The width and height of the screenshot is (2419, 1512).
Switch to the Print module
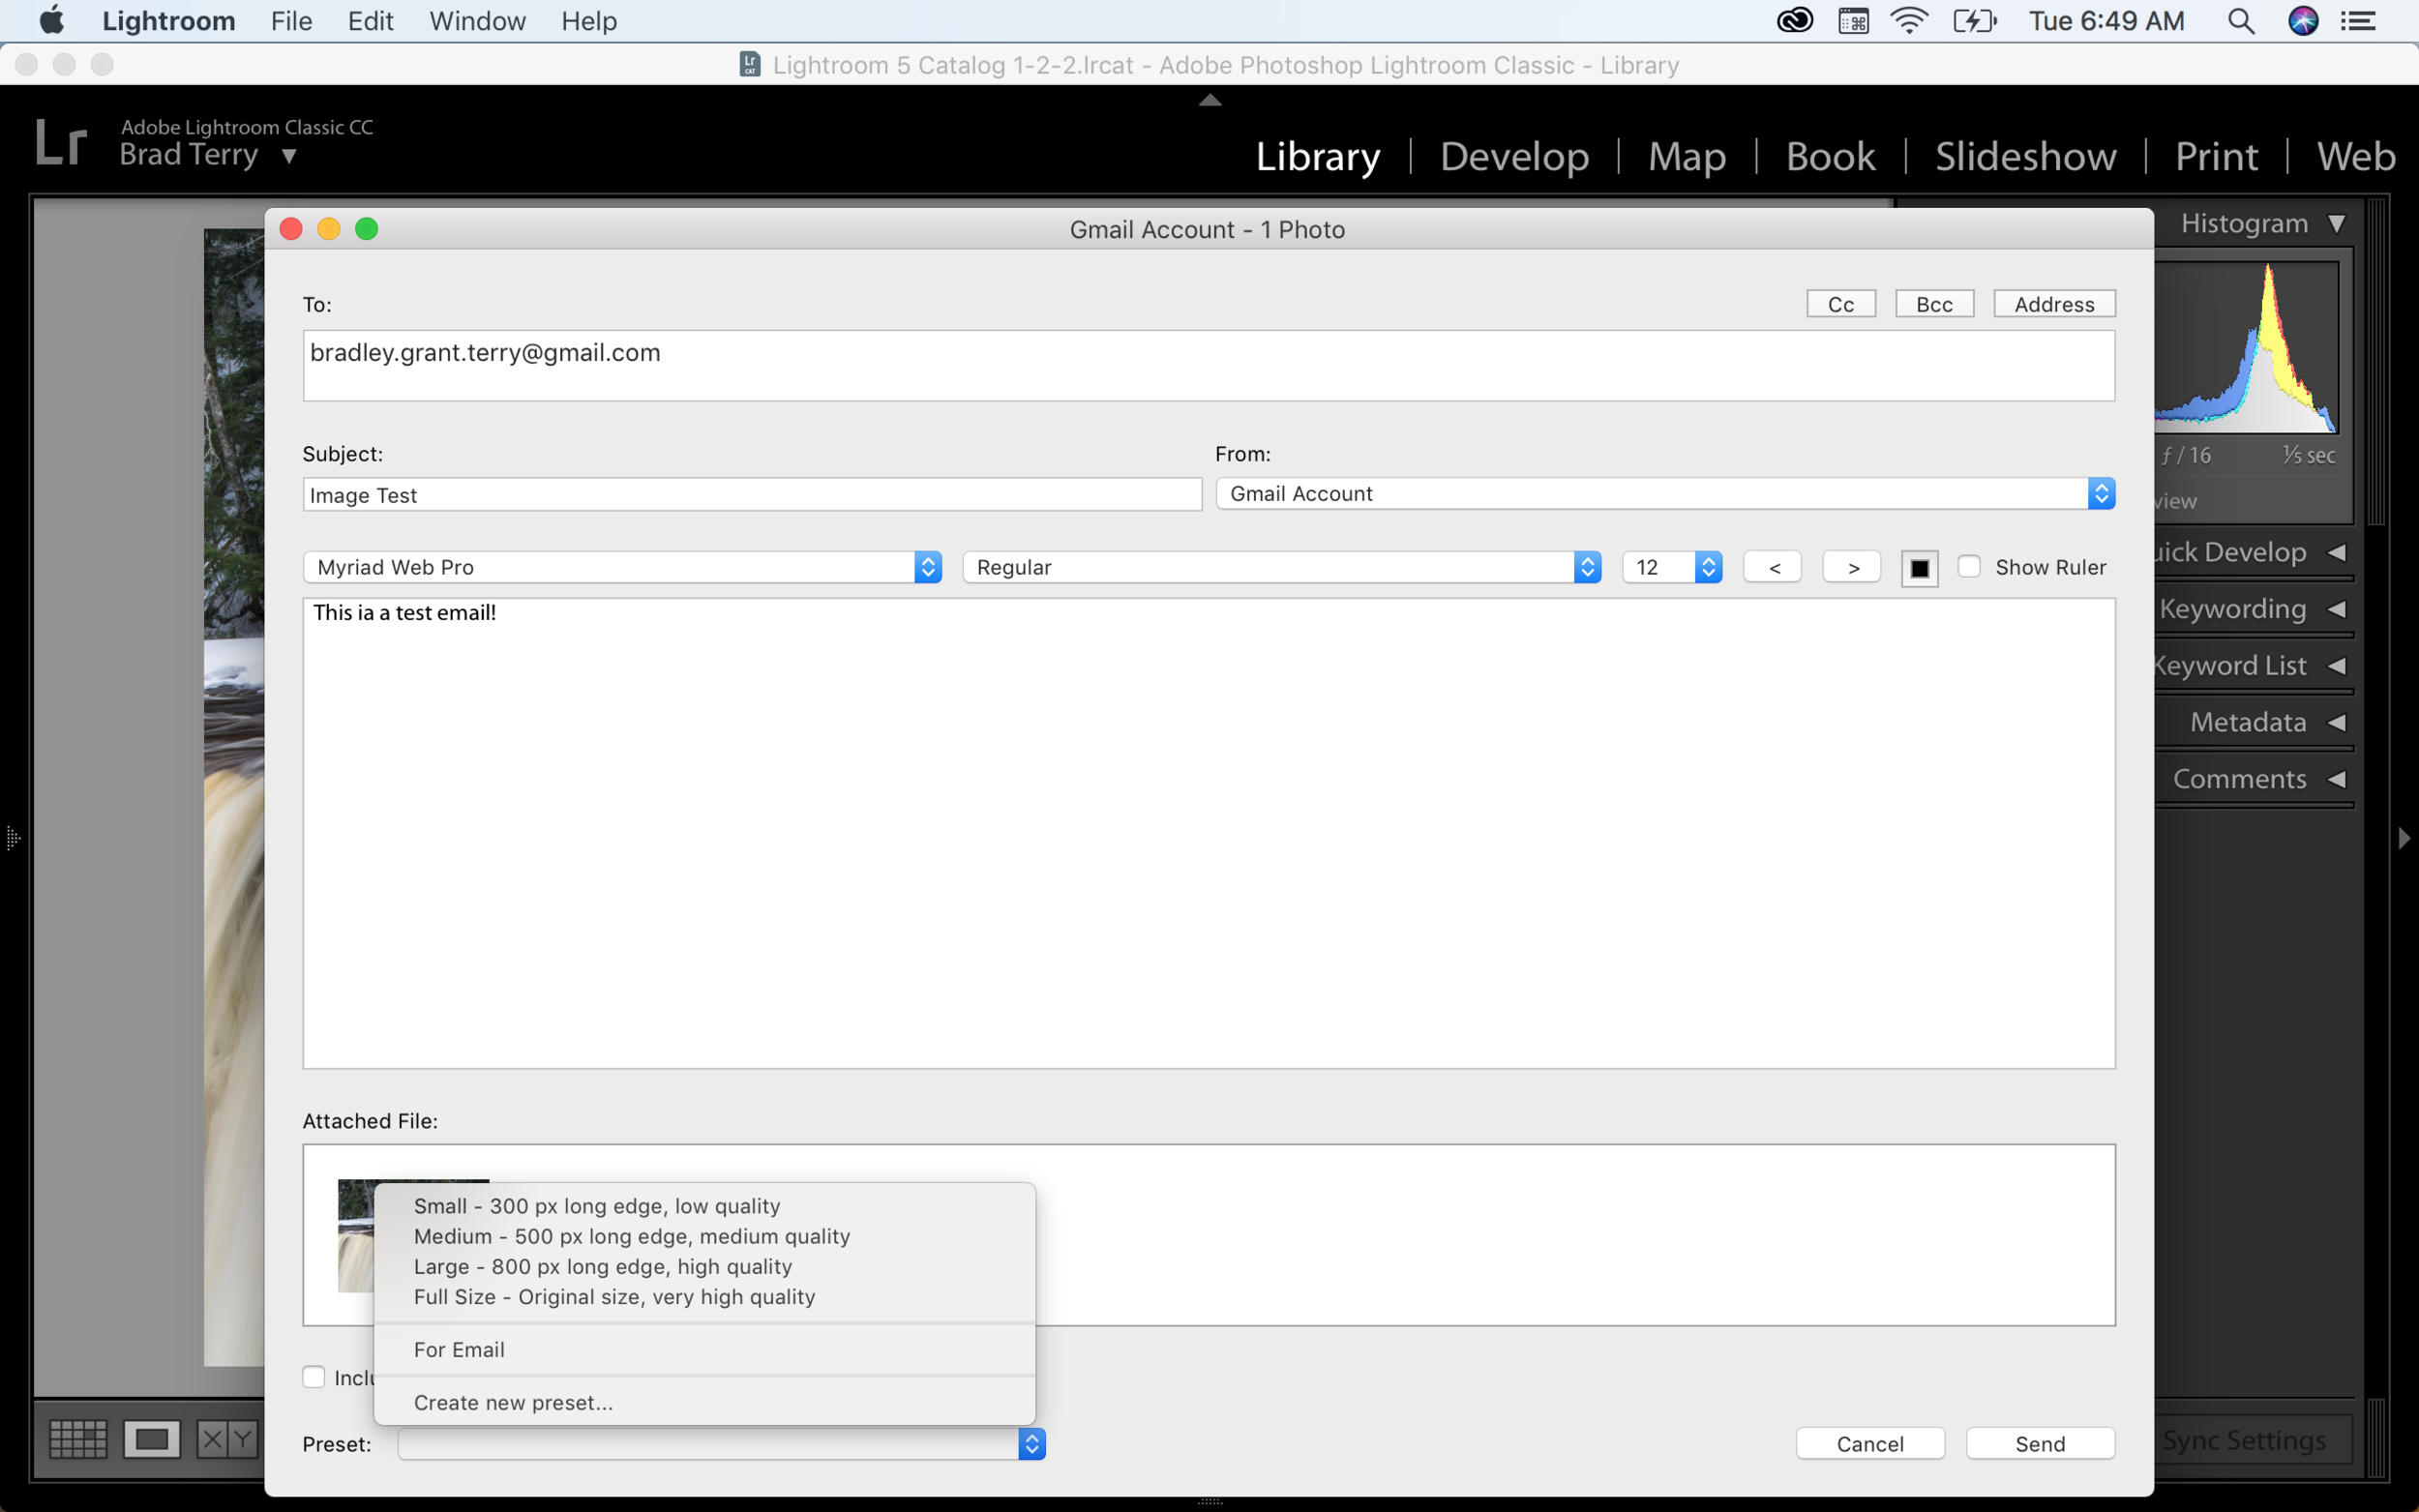(2216, 156)
